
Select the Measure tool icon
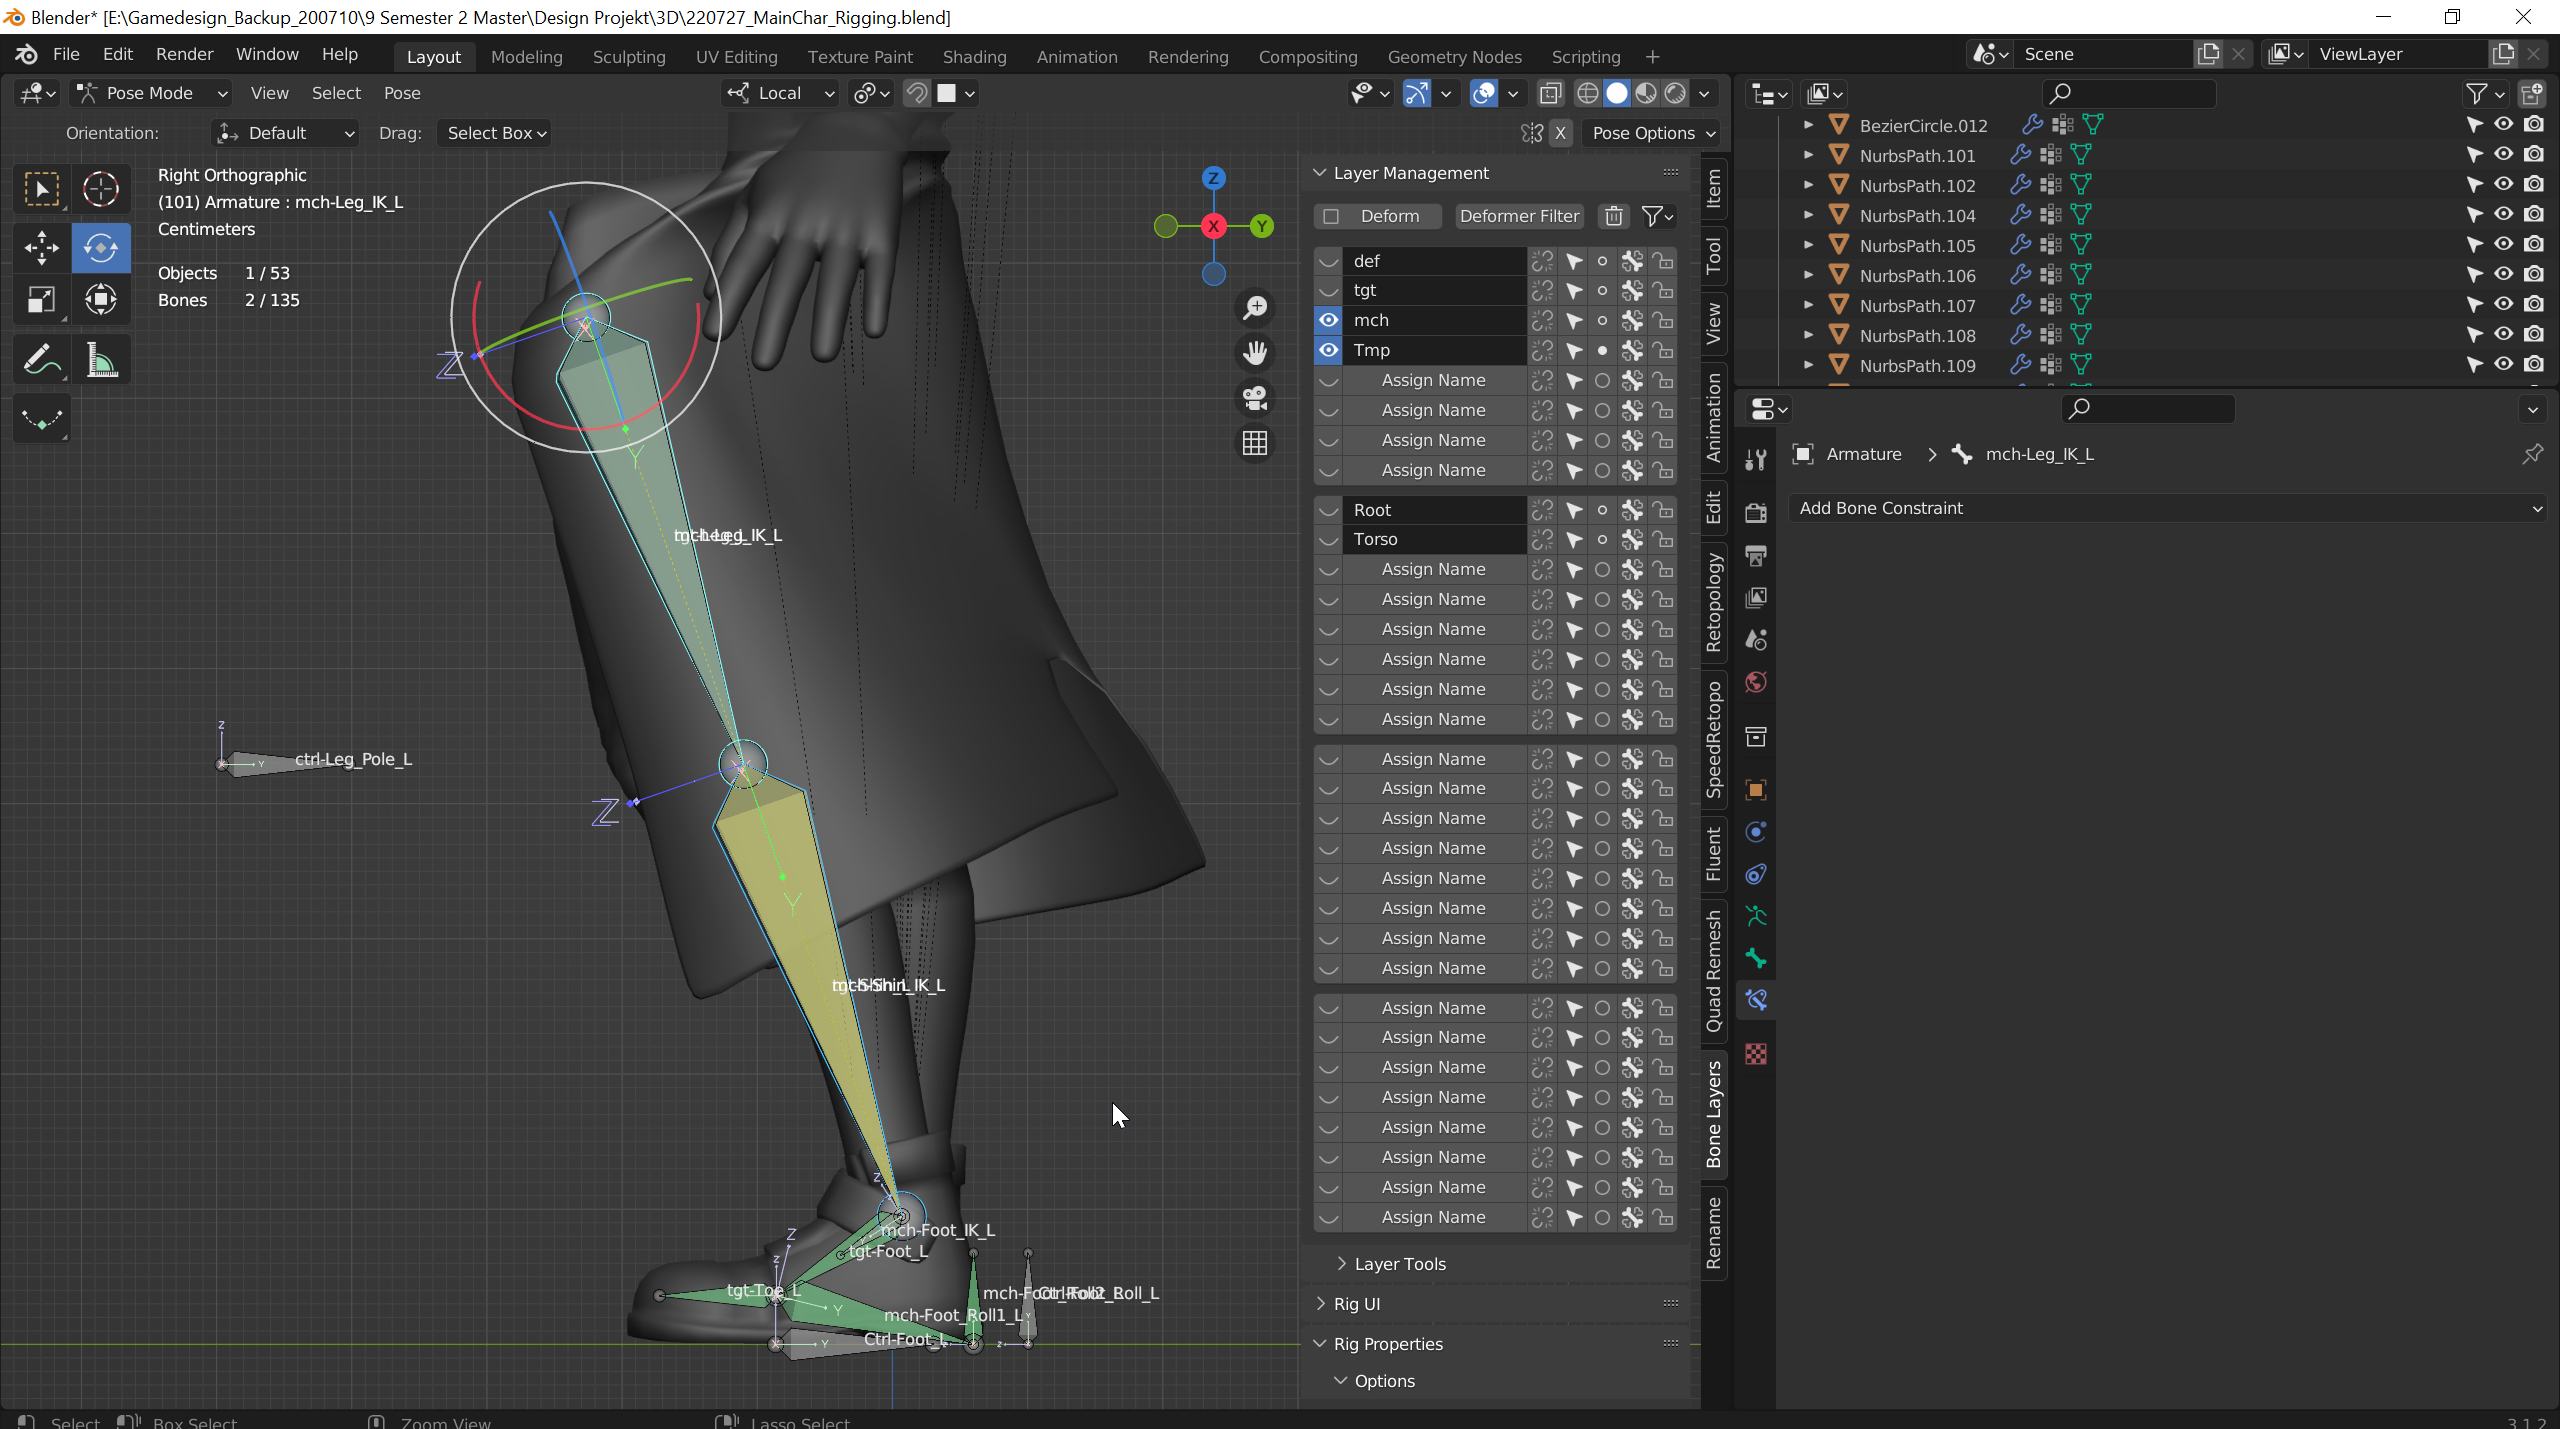[100, 364]
